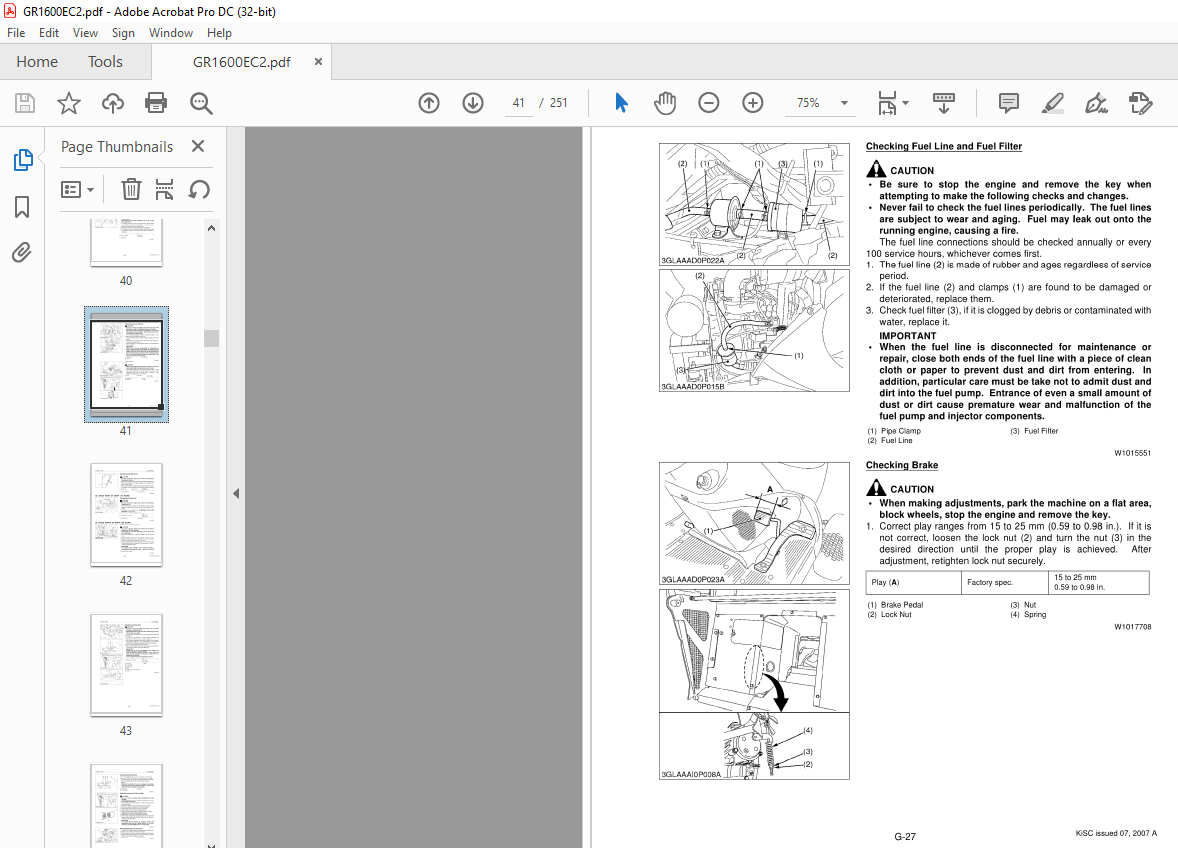Activate the Selection arrow tool
Image resolution: width=1178 pixels, height=848 pixels.
[621, 103]
